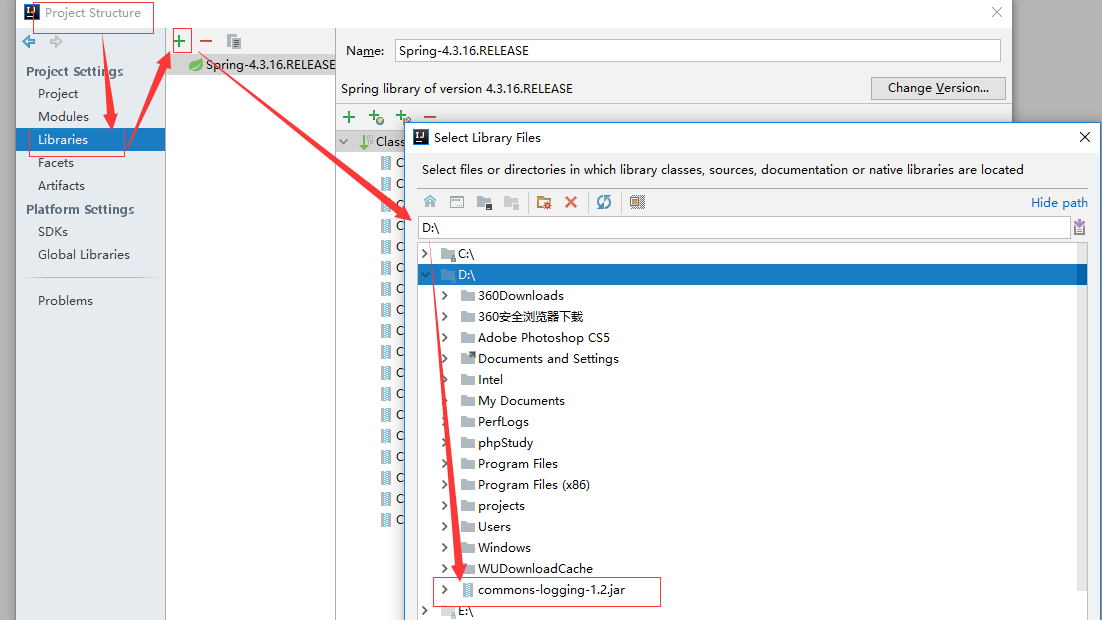Expand the 360Downloads folder
Viewport: 1102px width, 620px height.
(x=445, y=296)
